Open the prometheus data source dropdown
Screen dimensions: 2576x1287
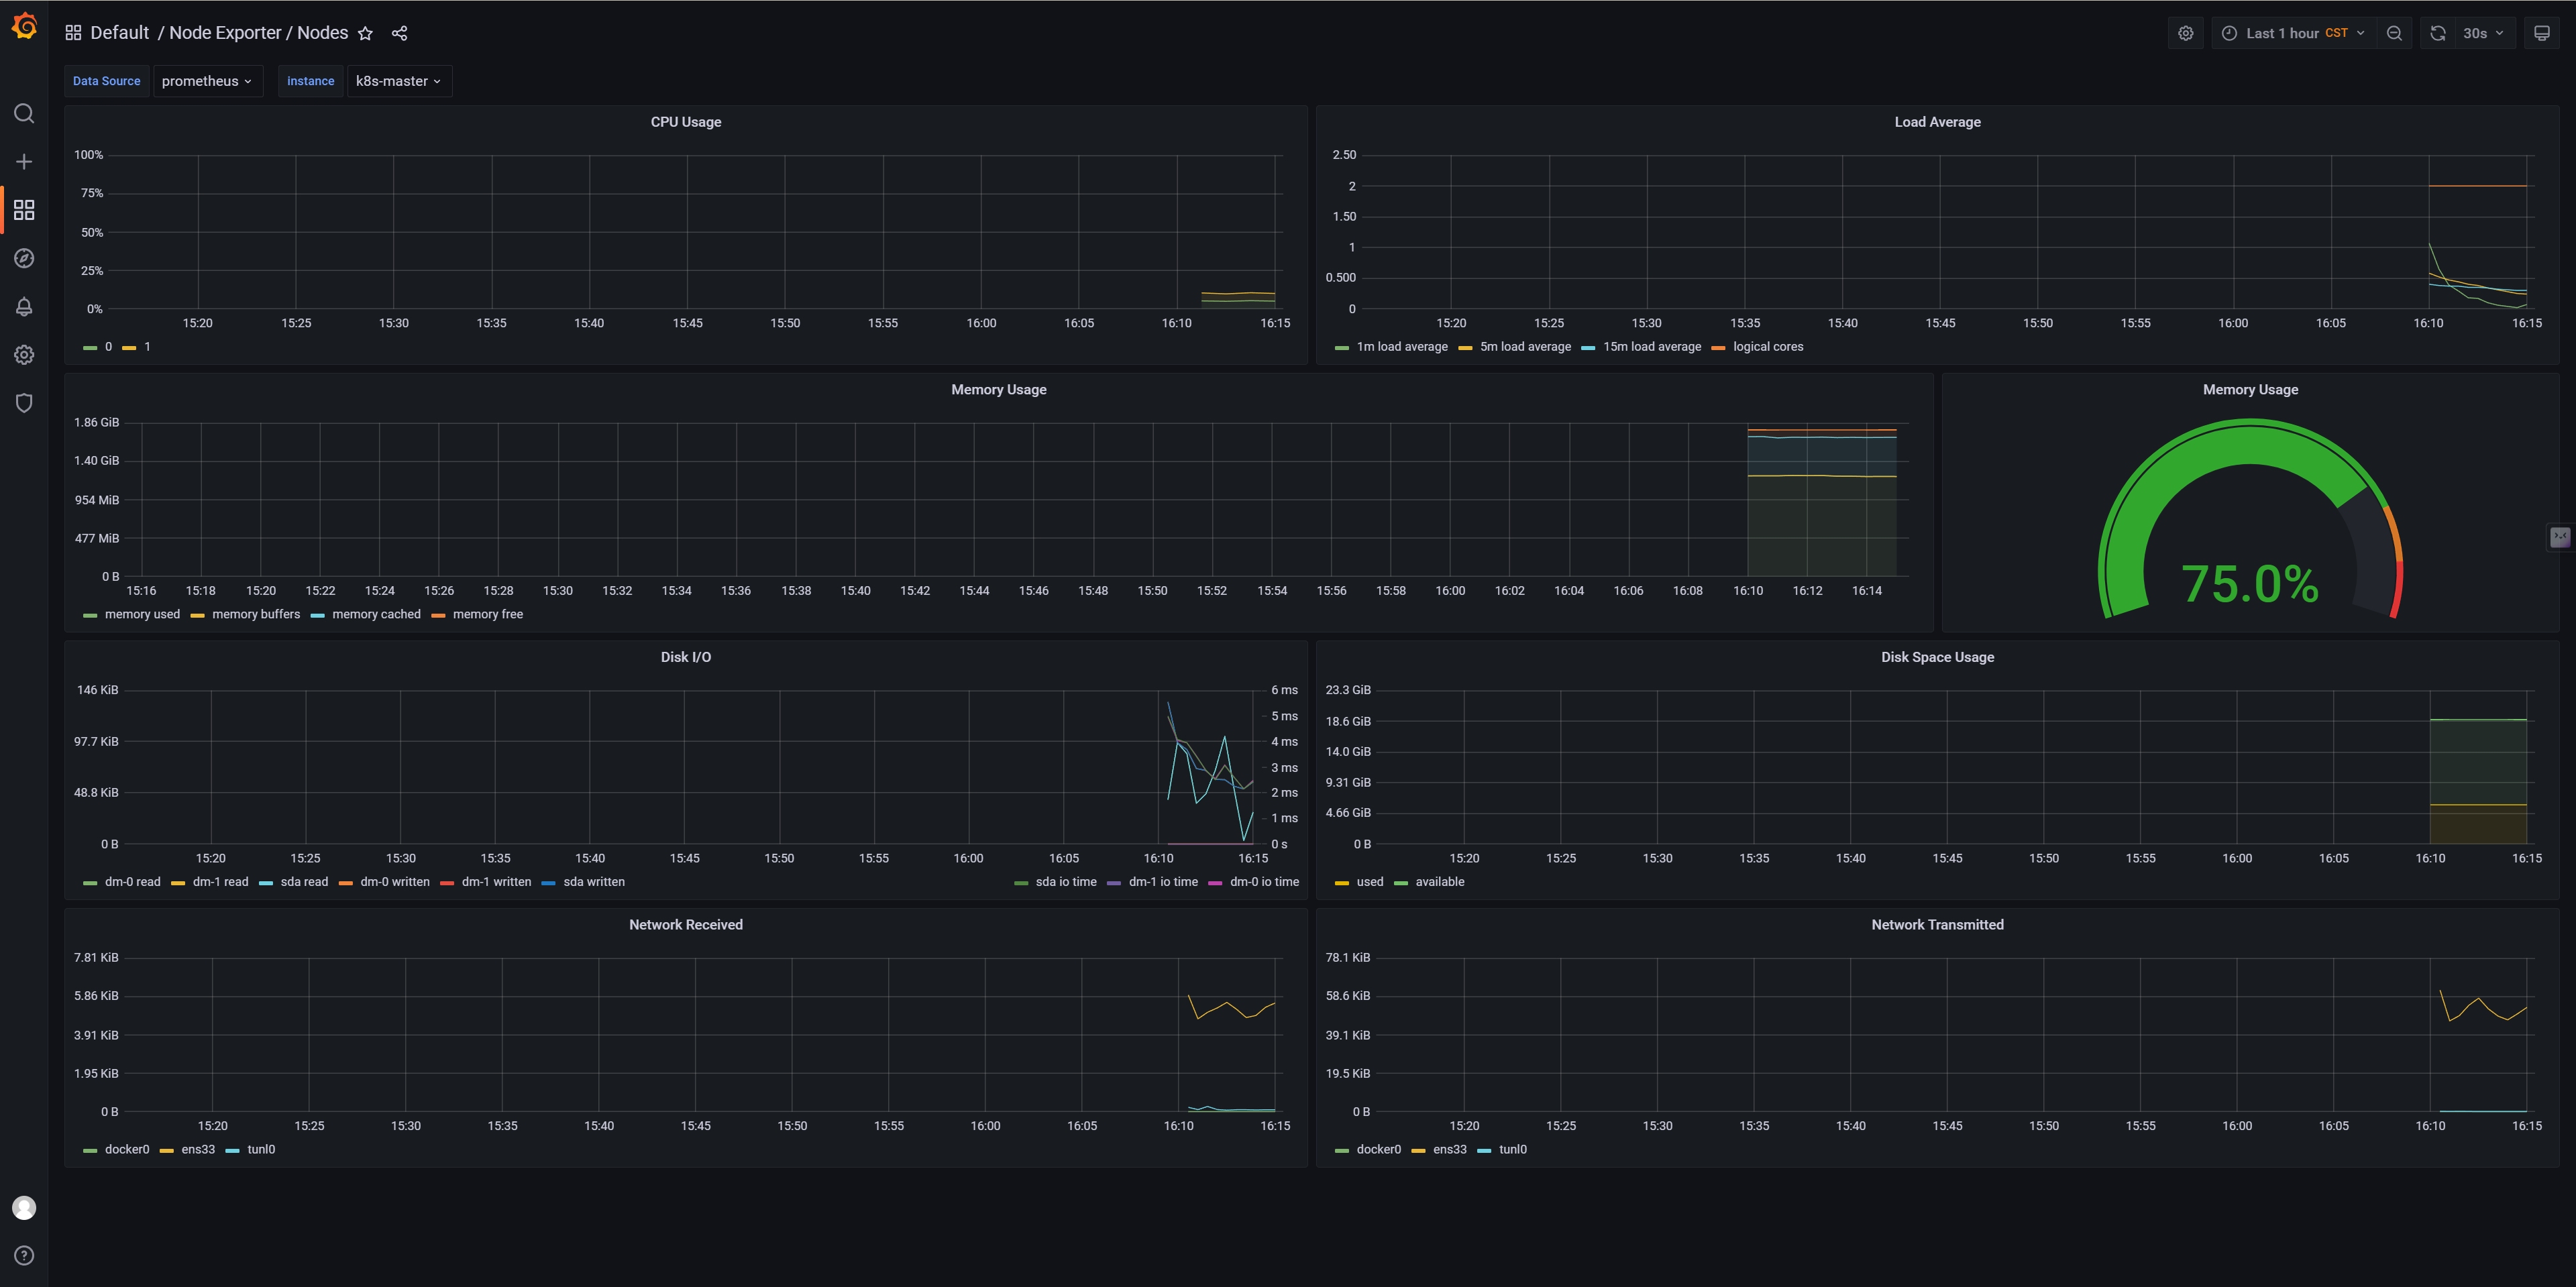tap(206, 81)
